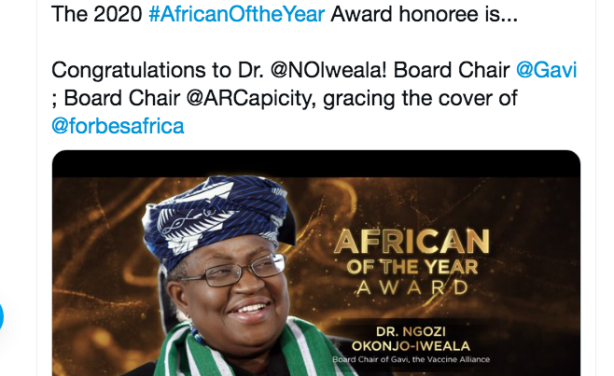
Task: Click the AWARD word in the banner
Action: 412,288
